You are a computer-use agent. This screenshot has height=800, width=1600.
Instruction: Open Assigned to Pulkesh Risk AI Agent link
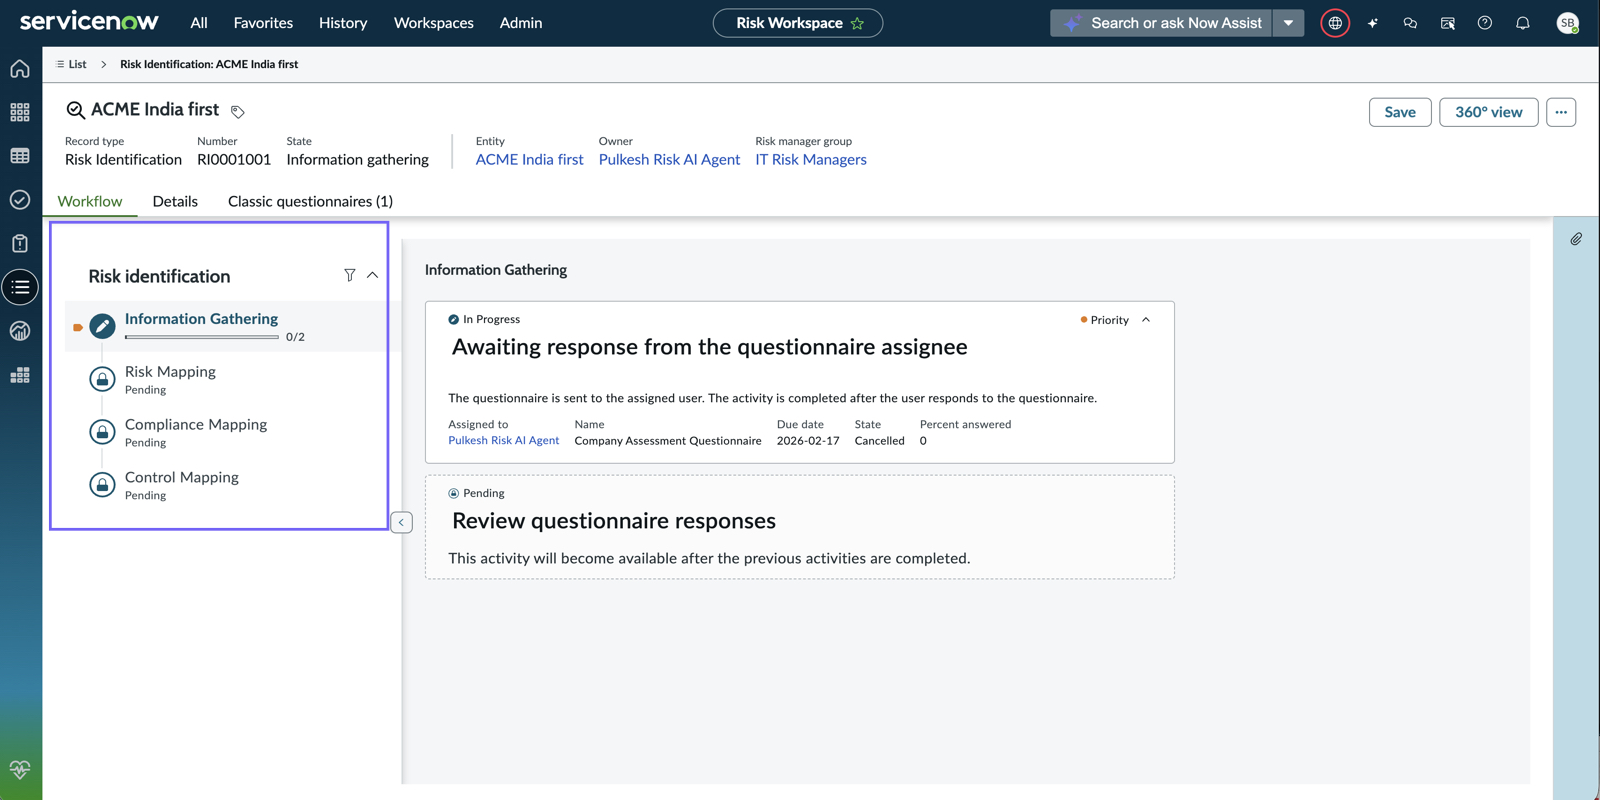point(503,441)
